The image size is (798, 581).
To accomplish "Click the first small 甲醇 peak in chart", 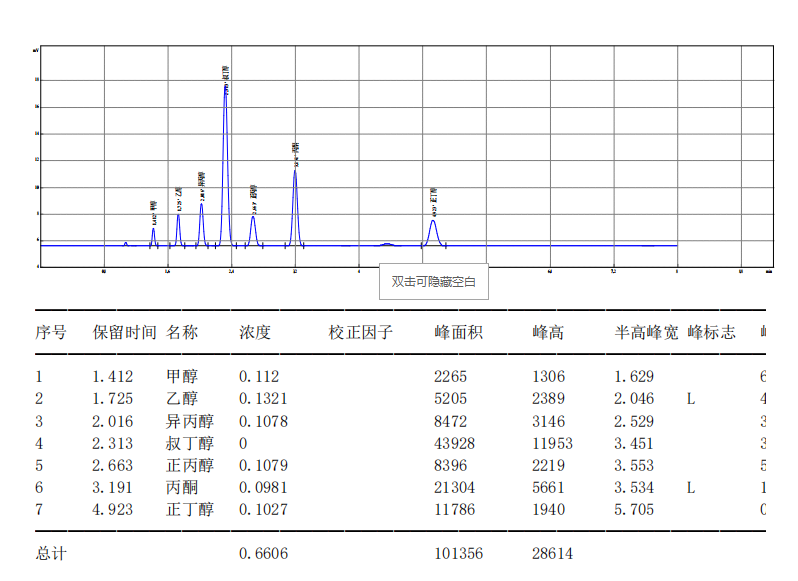I will pyautogui.click(x=153, y=234).
